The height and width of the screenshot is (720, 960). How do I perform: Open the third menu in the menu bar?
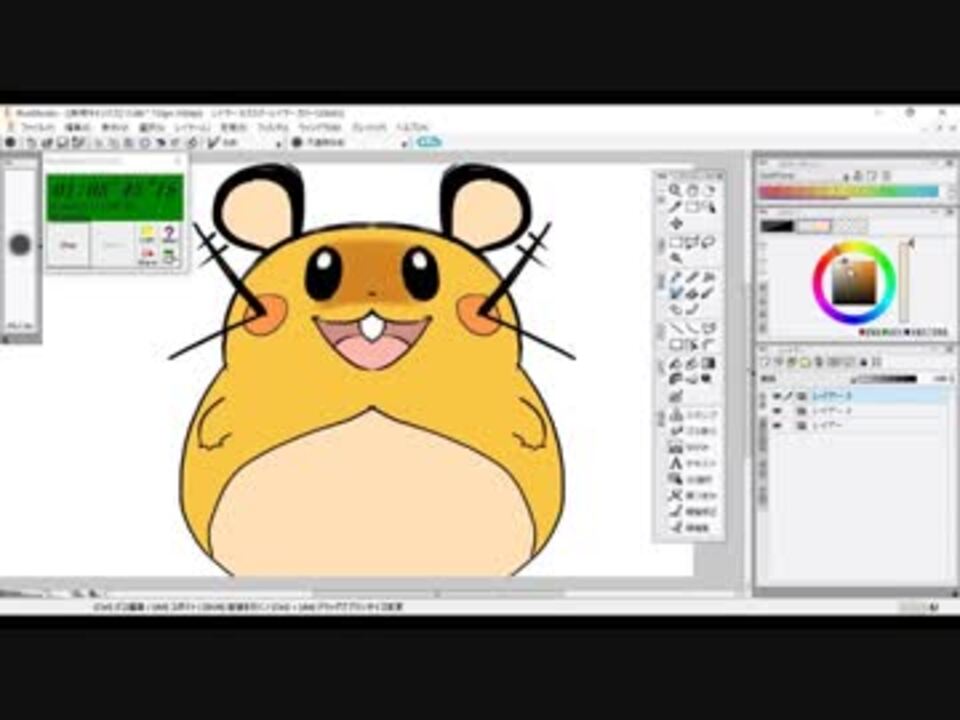114,127
